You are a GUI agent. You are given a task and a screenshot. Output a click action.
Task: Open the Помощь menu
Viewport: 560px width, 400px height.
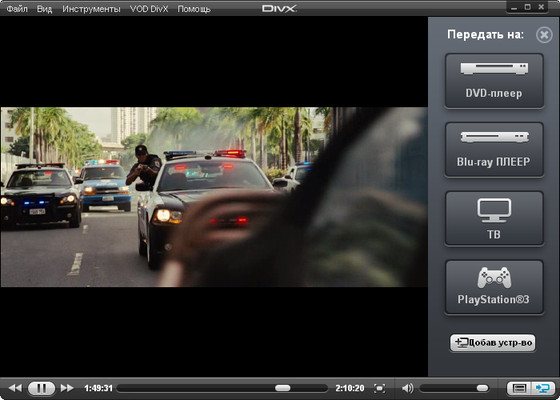click(194, 9)
